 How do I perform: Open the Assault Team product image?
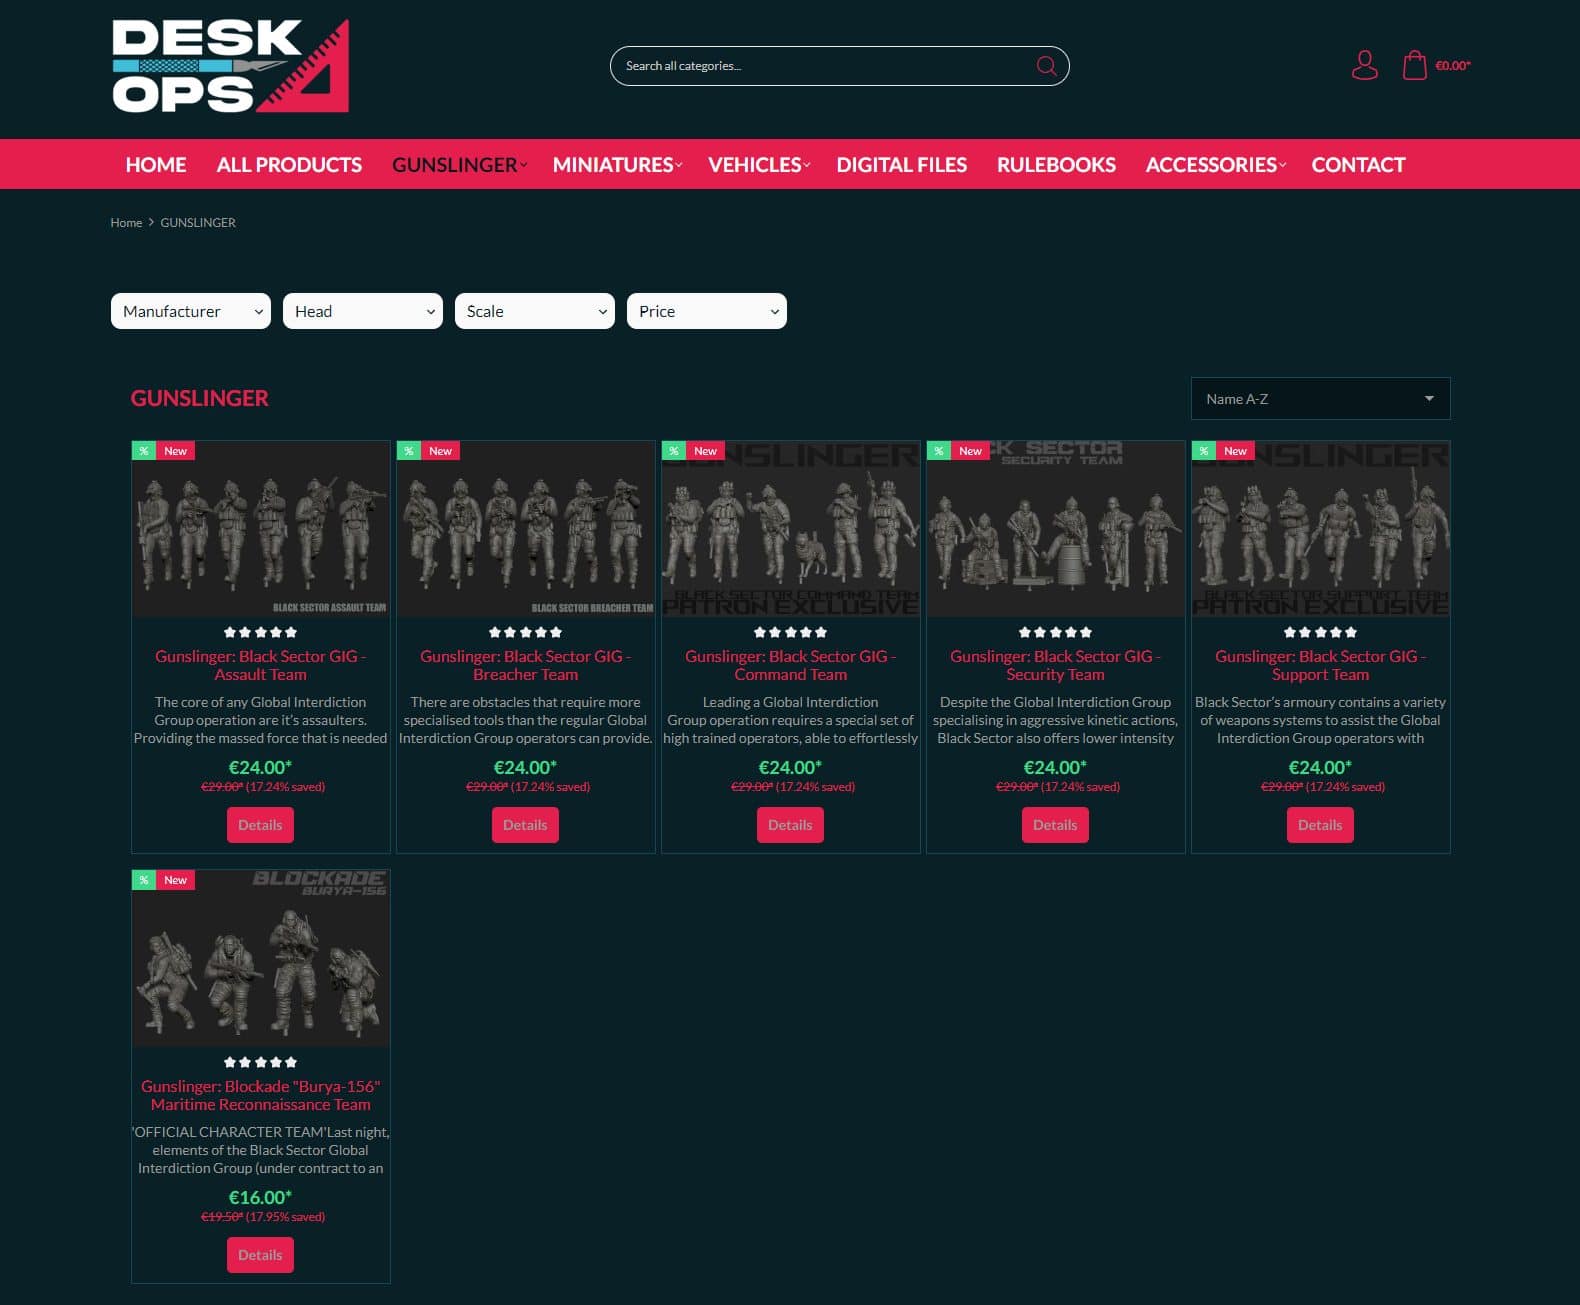pos(260,529)
